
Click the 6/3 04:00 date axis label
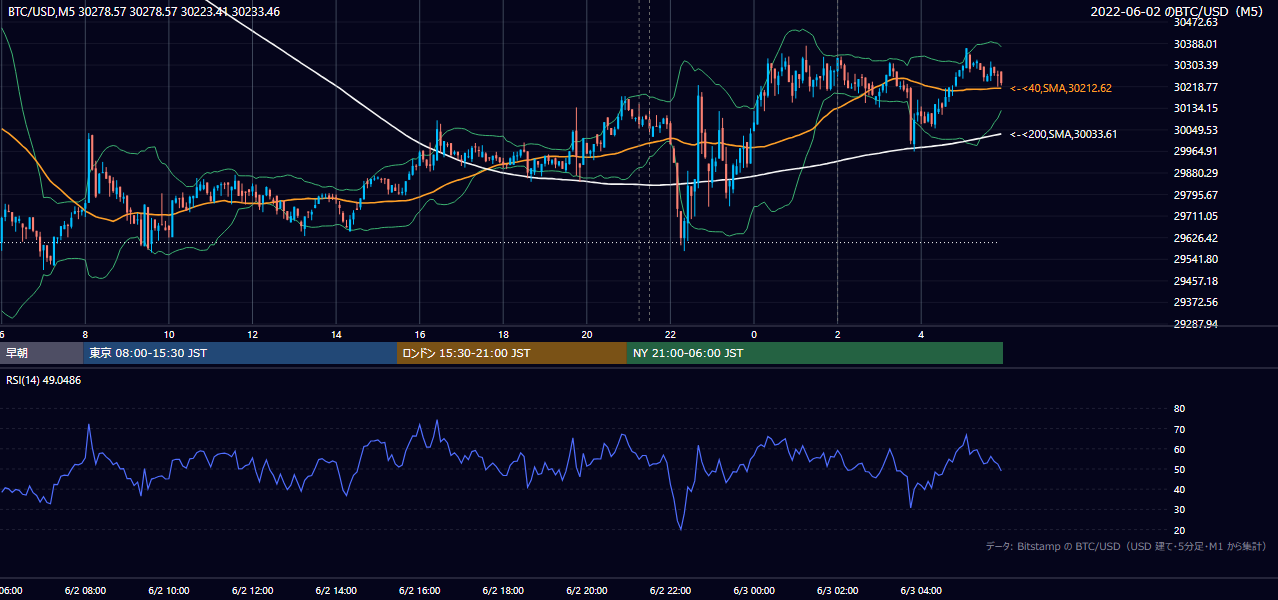coord(921,591)
